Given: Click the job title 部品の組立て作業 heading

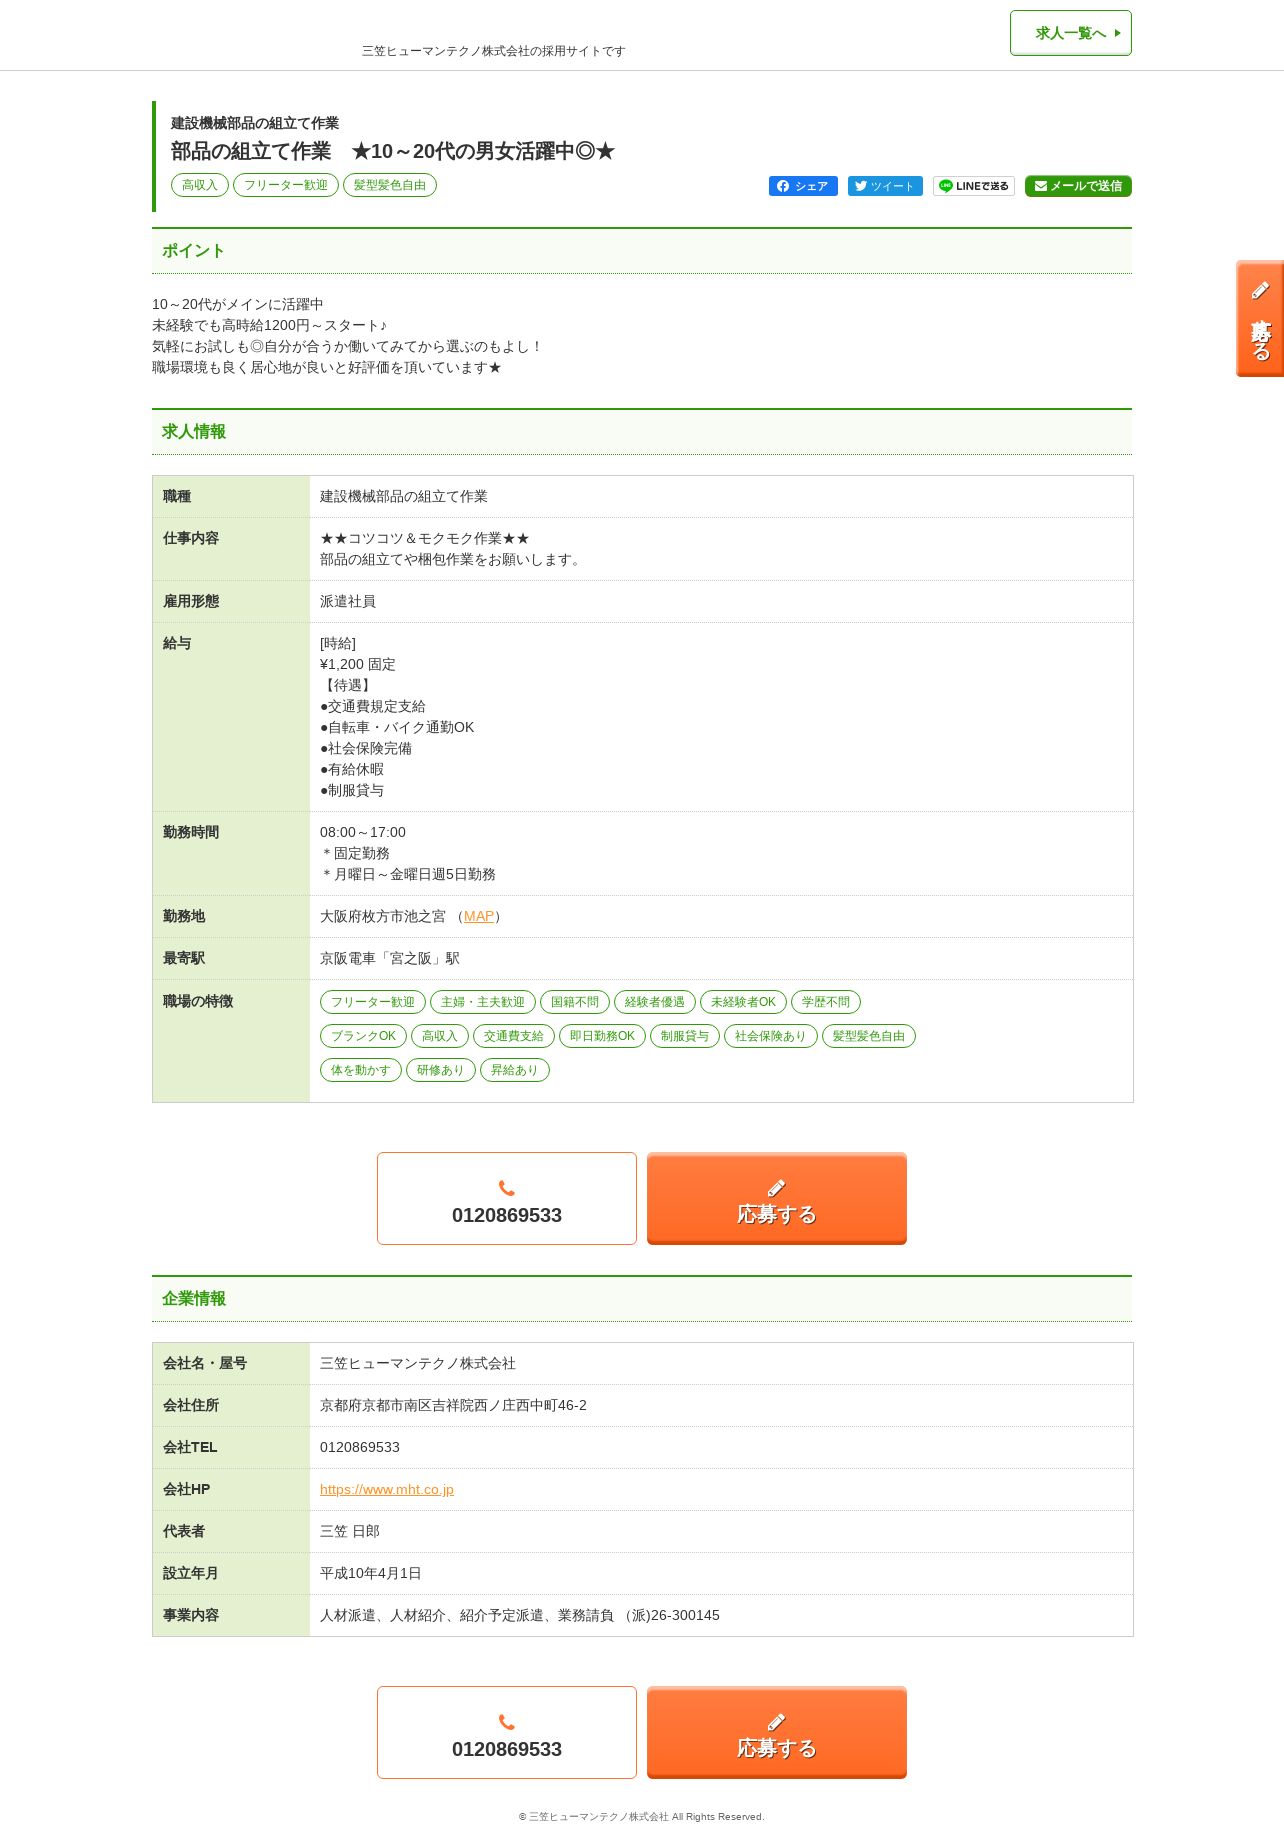Looking at the screenshot, I should [x=393, y=151].
